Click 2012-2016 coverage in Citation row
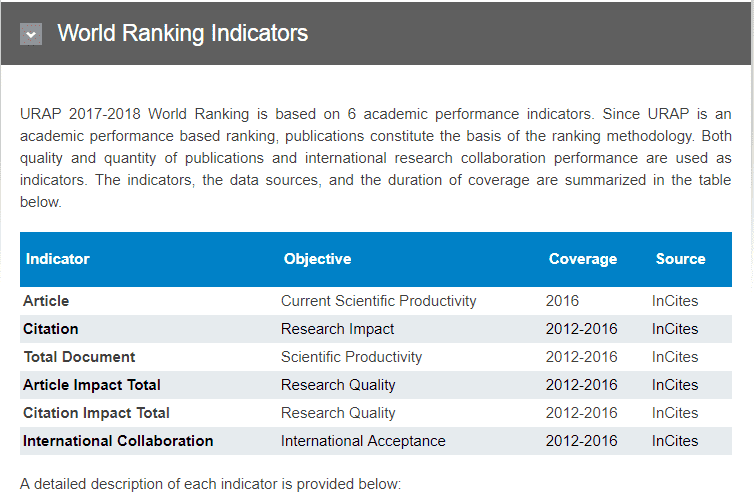This screenshot has height=493, width=754. [x=581, y=329]
